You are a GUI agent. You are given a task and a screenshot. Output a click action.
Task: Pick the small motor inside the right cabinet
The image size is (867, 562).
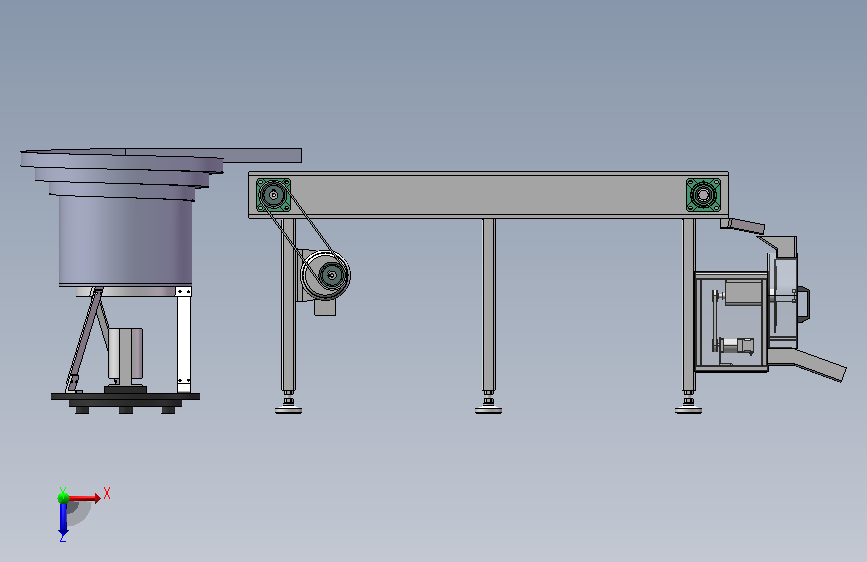point(737,346)
